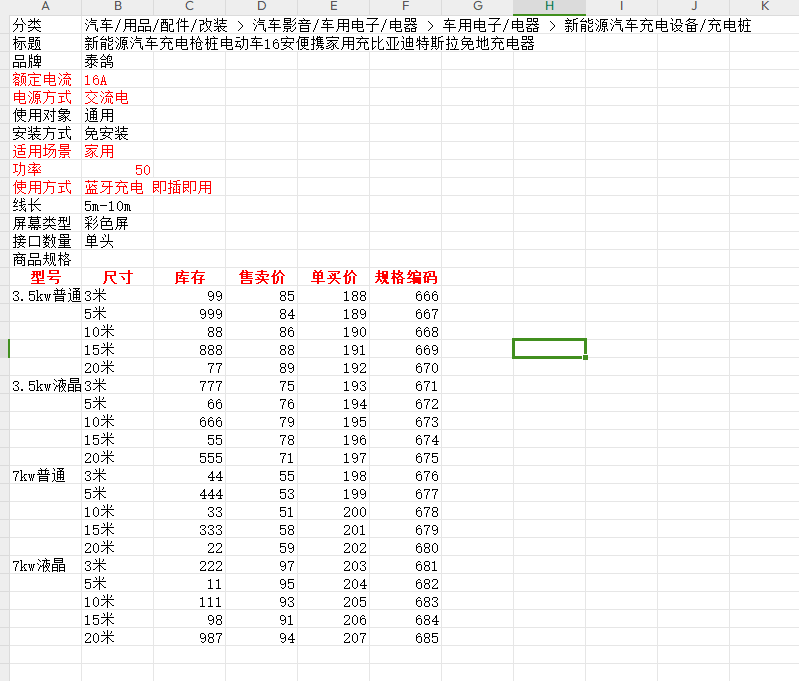The image size is (799, 681).
Task: Select the red 16A rated current cell
Action: click(118, 80)
